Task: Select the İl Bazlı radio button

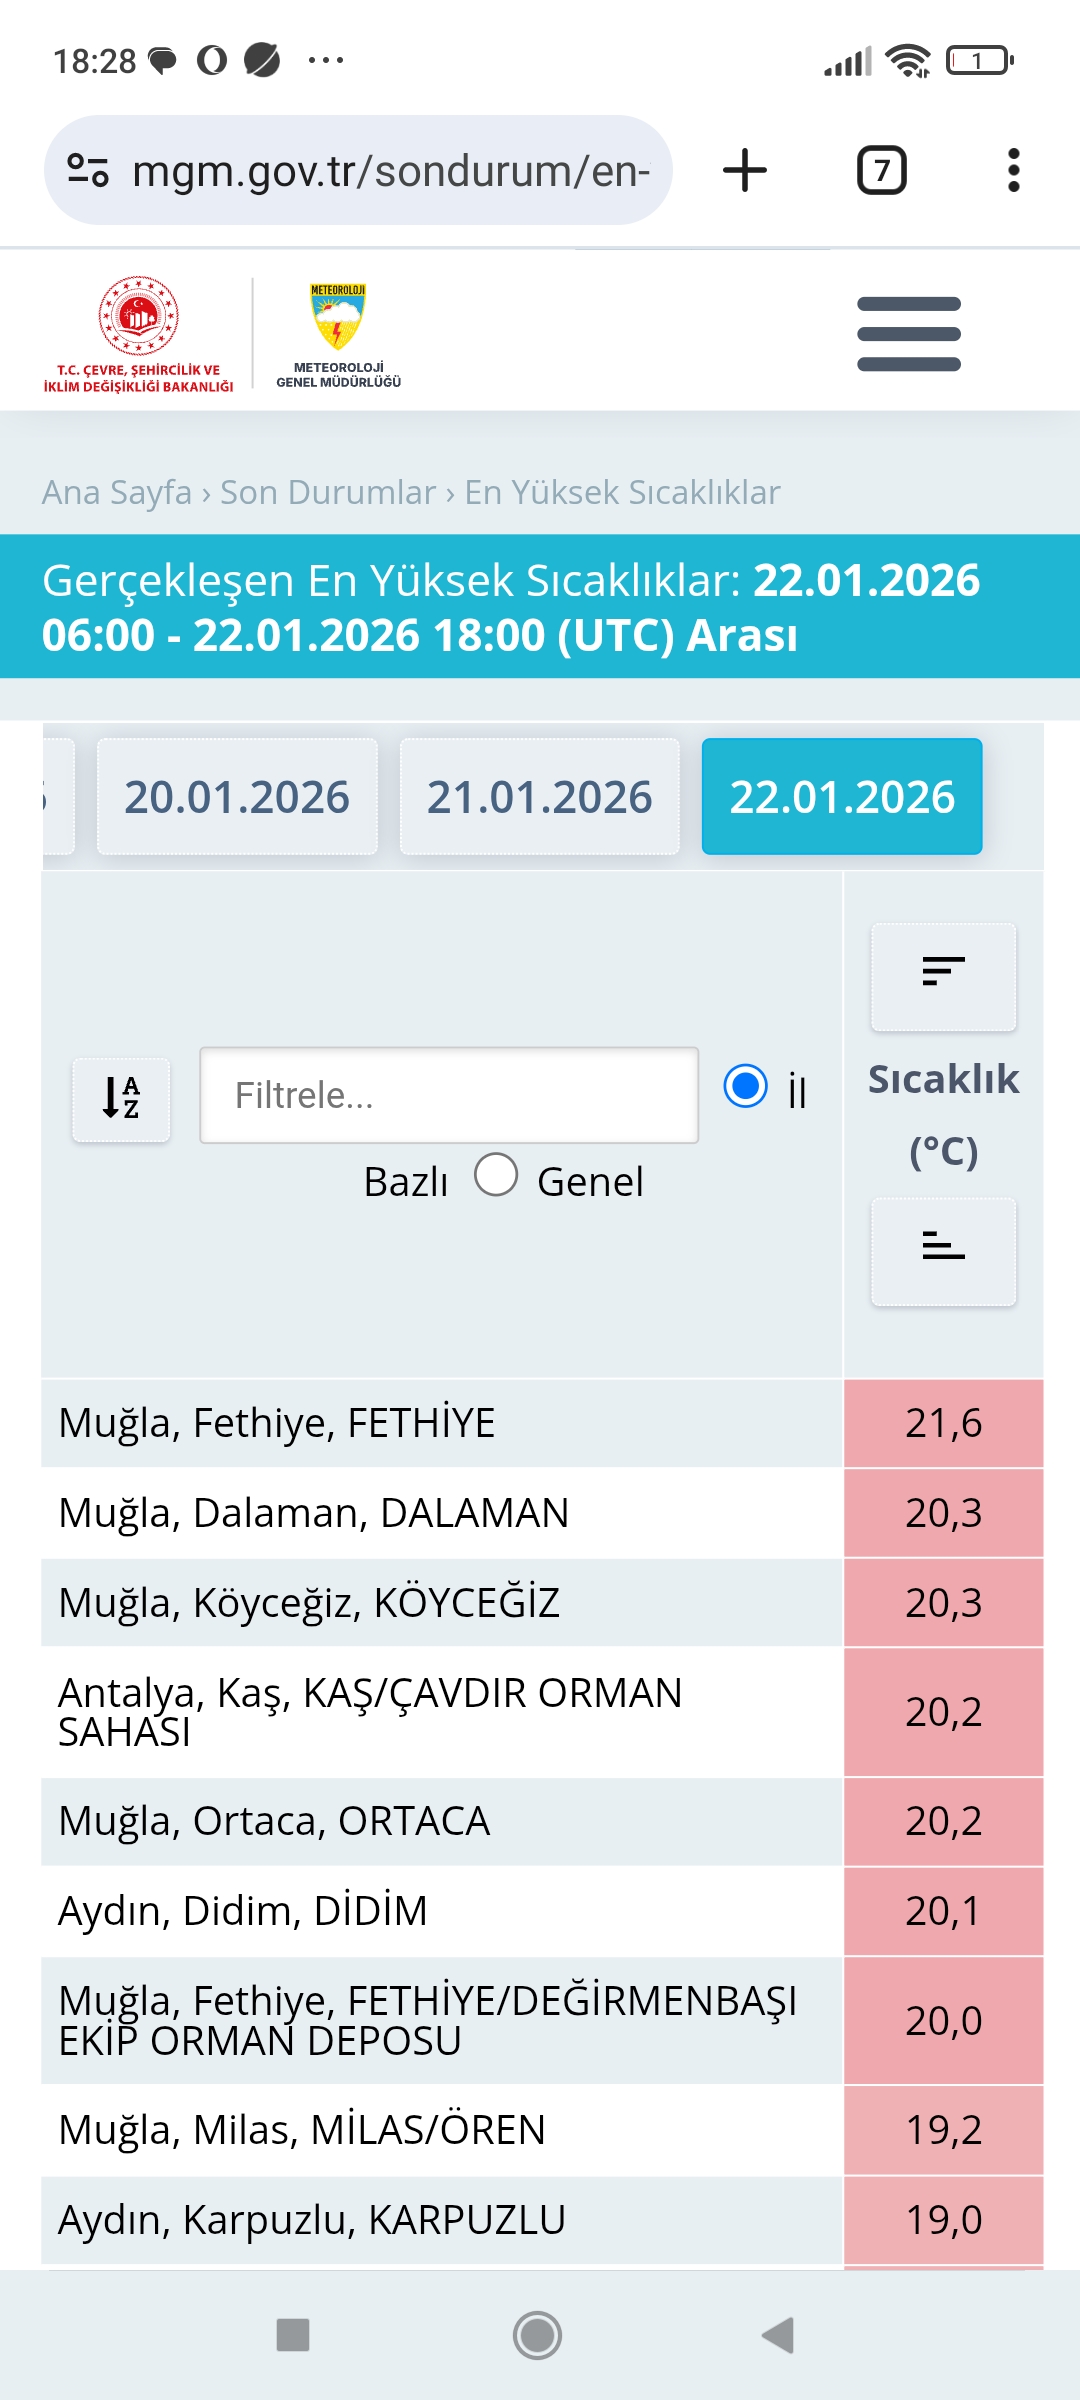Action: [x=745, y=1086]
